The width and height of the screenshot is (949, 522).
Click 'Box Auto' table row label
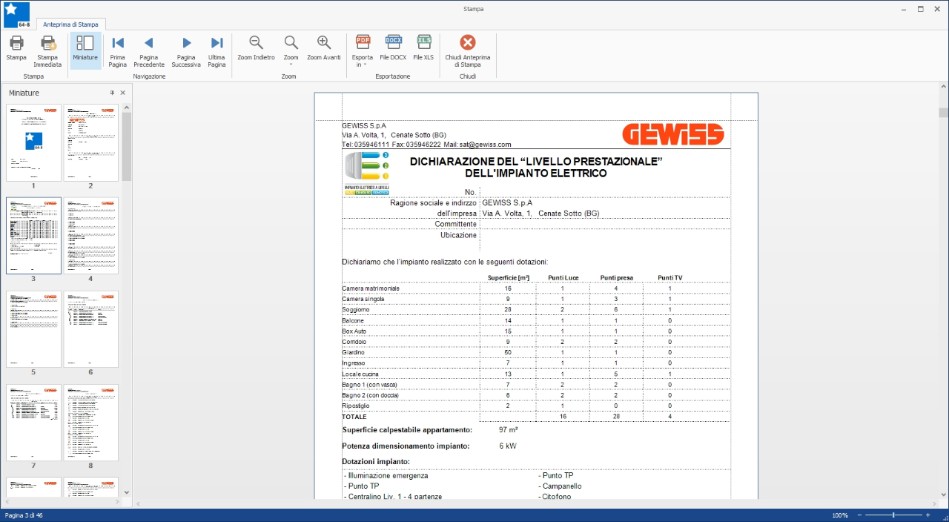354,331
